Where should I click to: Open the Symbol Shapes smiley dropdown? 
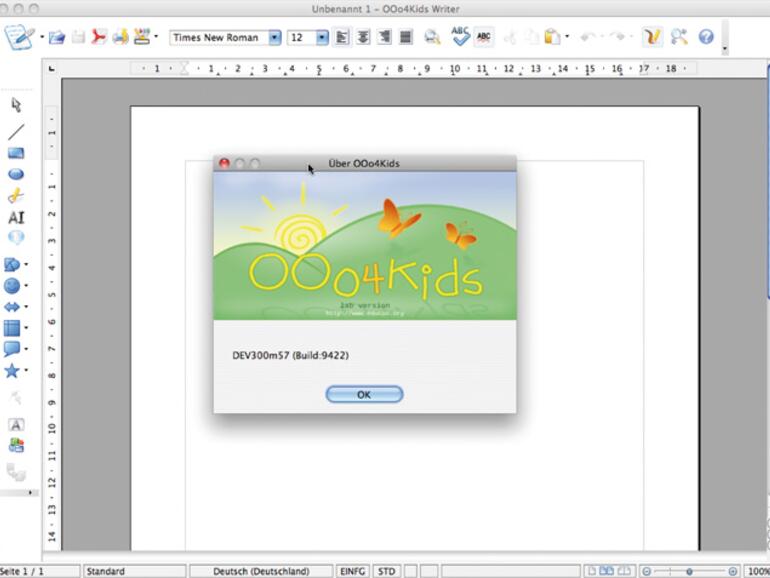[x=27, y=285]
